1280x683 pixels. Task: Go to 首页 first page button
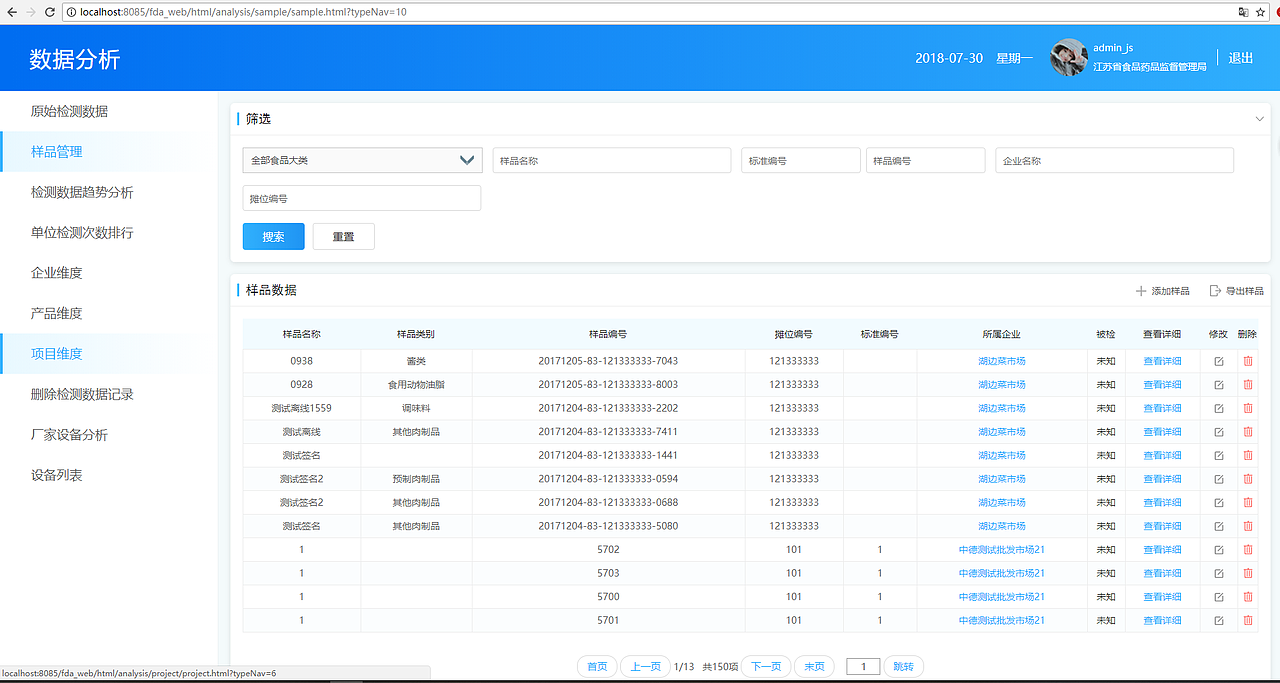click(x=597, y=667)
